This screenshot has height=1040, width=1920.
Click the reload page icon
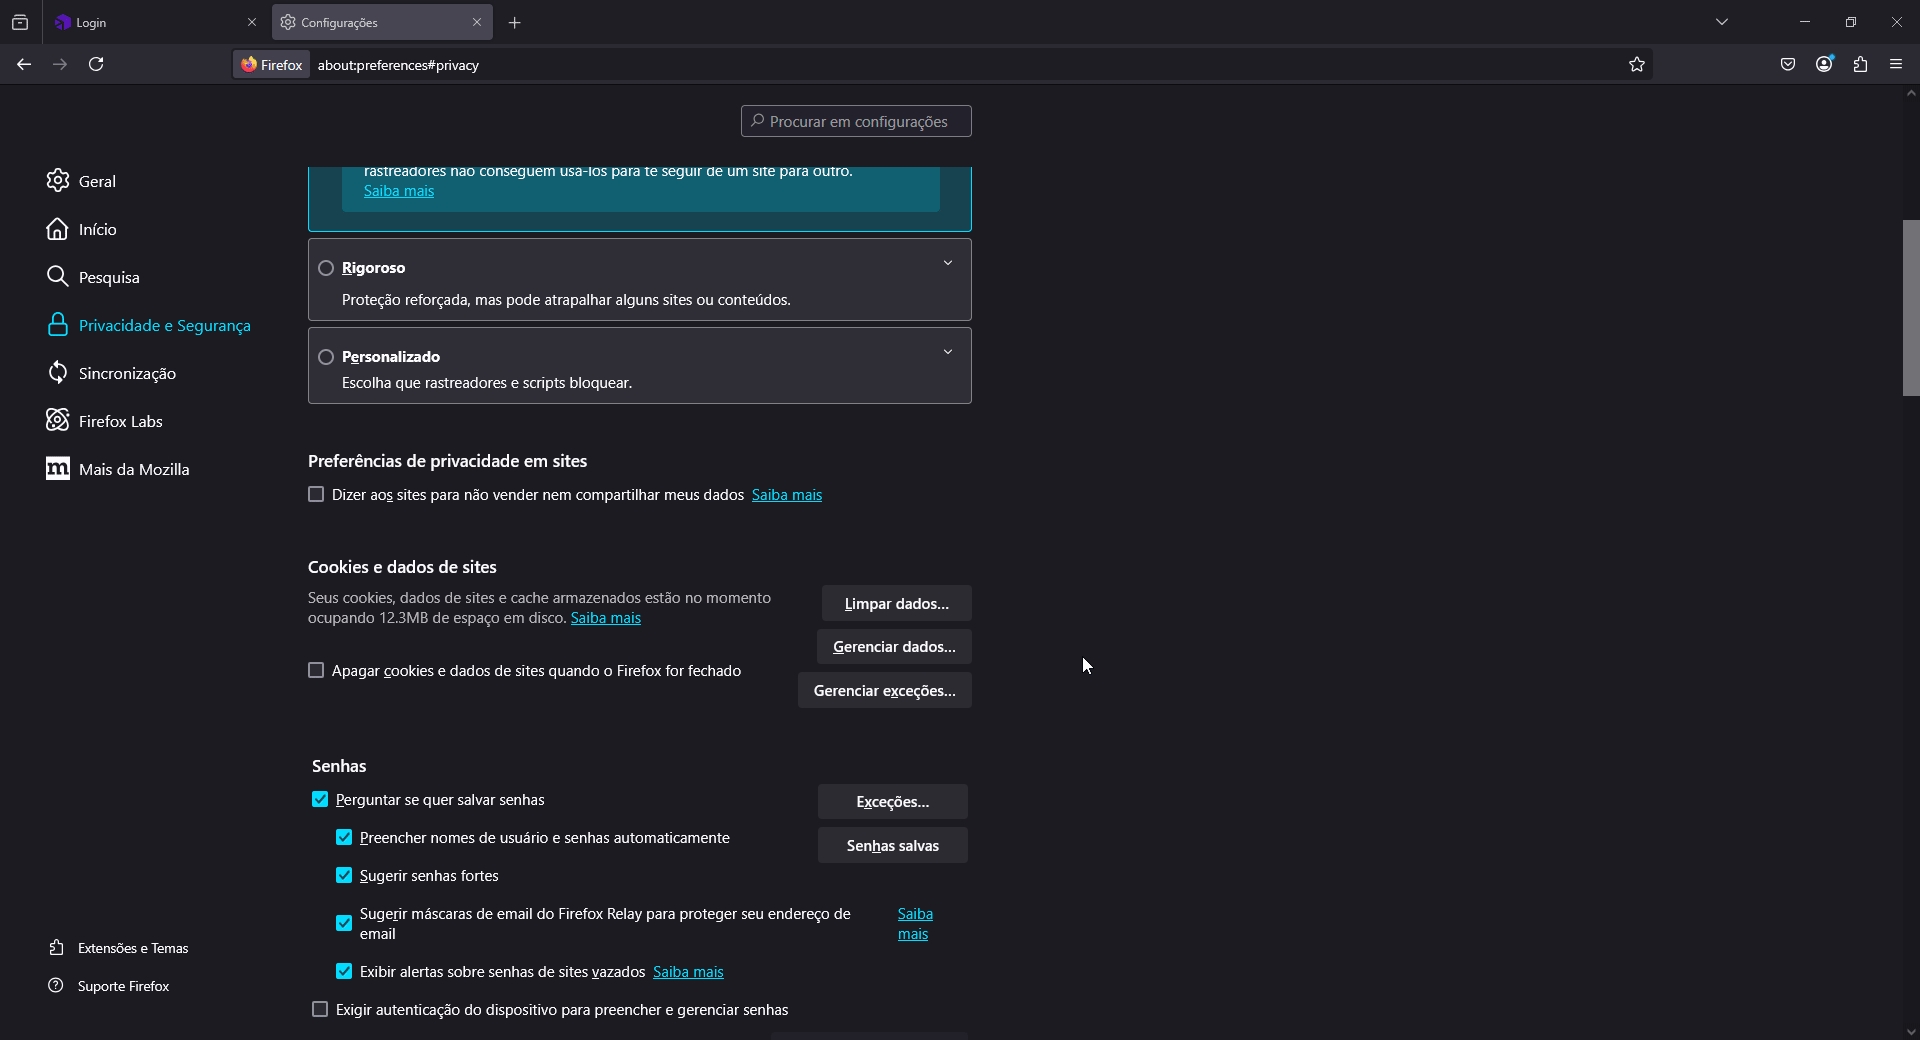(x=97, y=65)
